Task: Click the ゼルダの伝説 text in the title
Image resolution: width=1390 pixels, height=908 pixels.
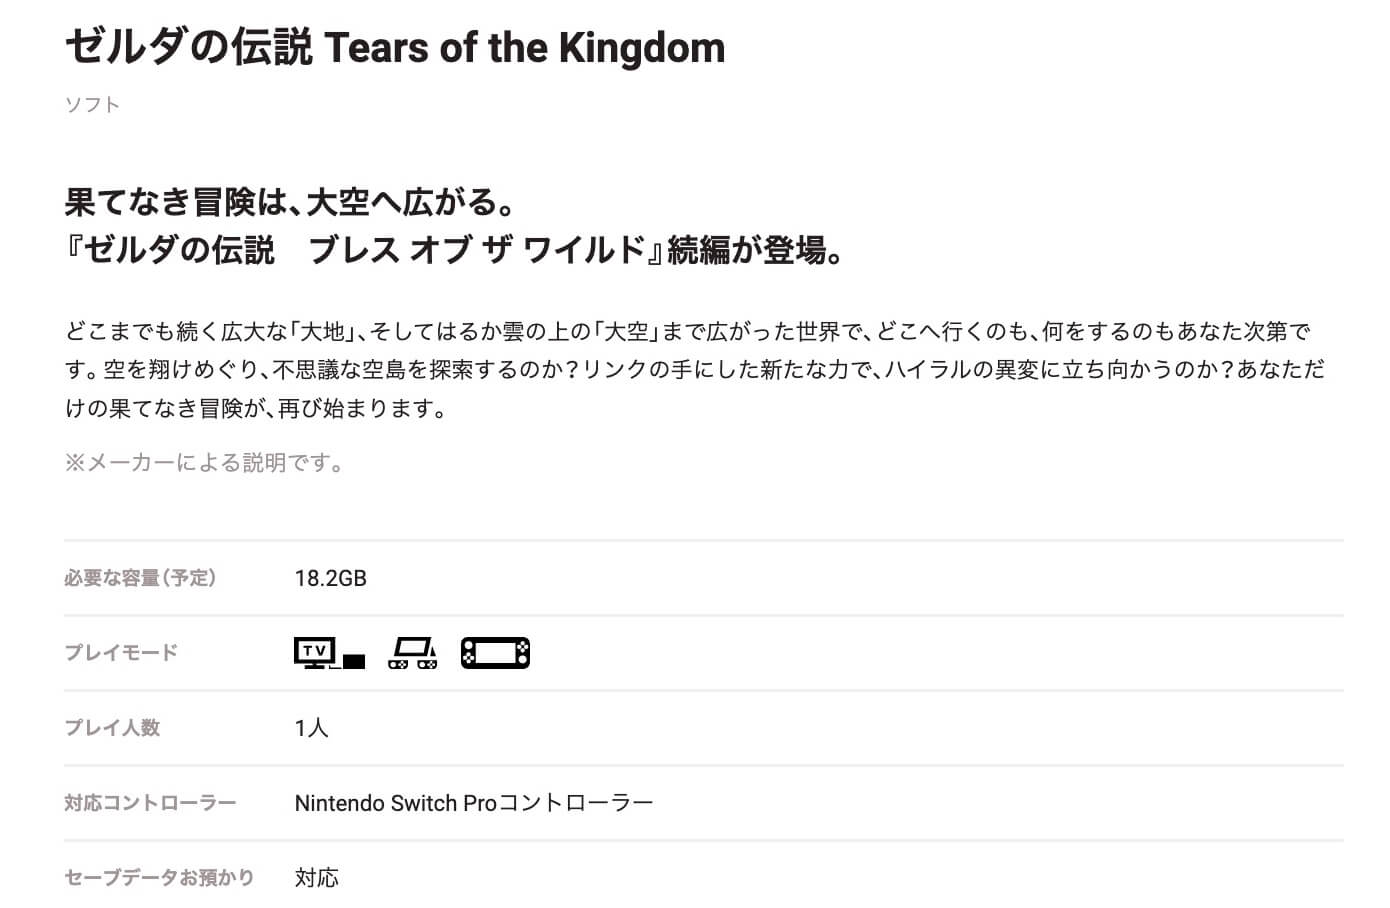Action: [189, 48]
